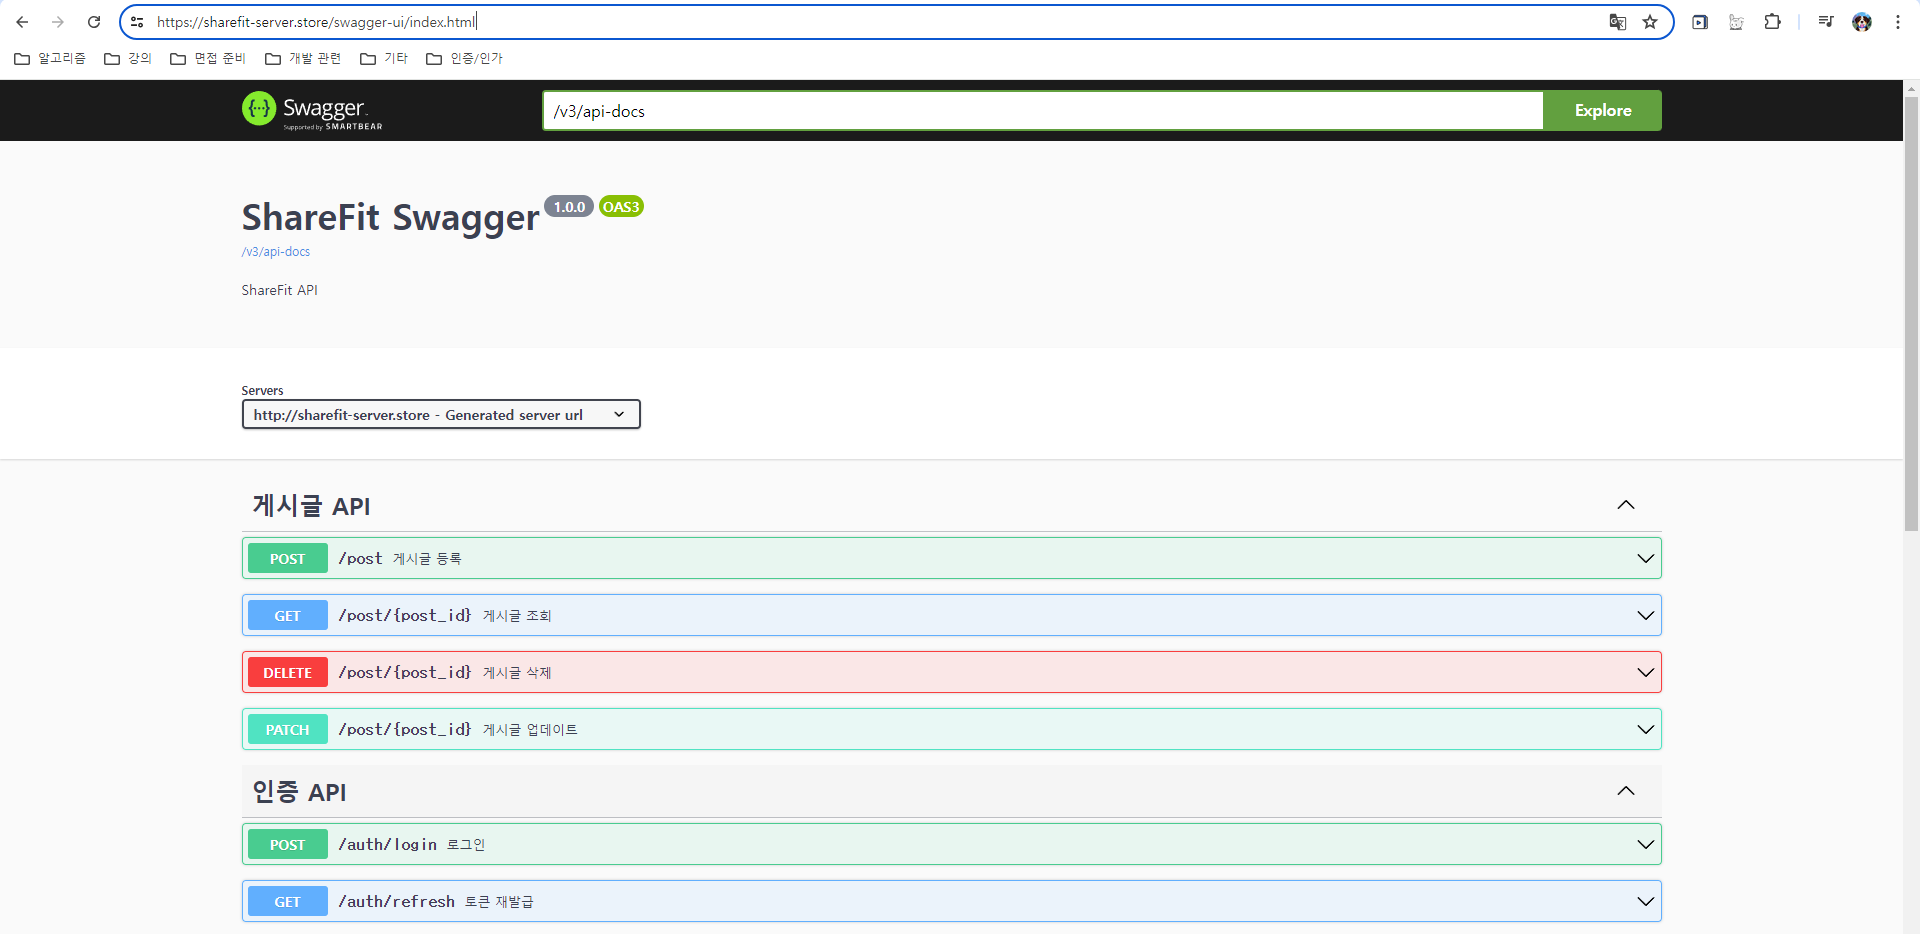1920x934 pixels.
Task: Open site information icon in address bar
Action: point(137,22)
